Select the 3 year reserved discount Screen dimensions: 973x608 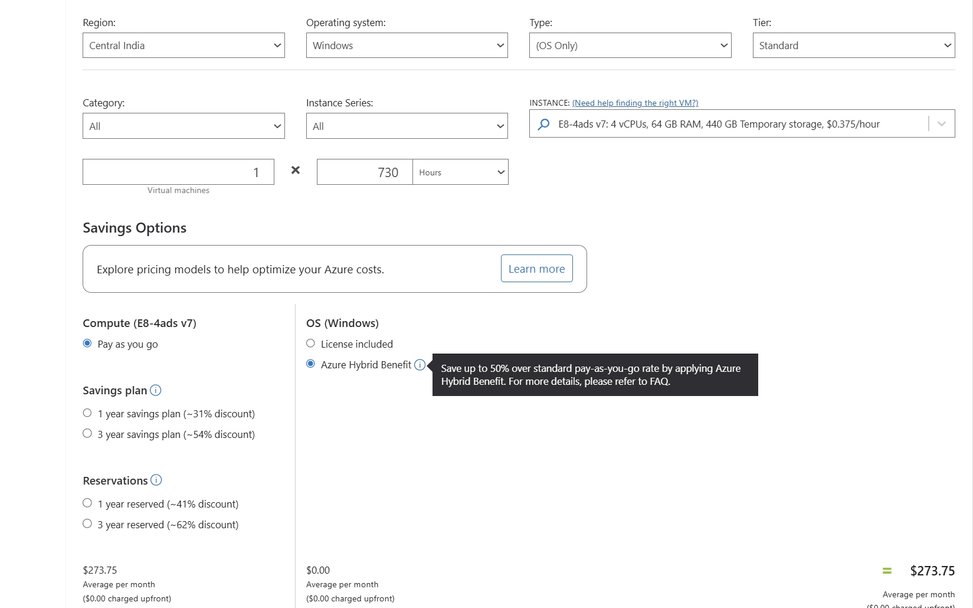click(x=87, y=522)
